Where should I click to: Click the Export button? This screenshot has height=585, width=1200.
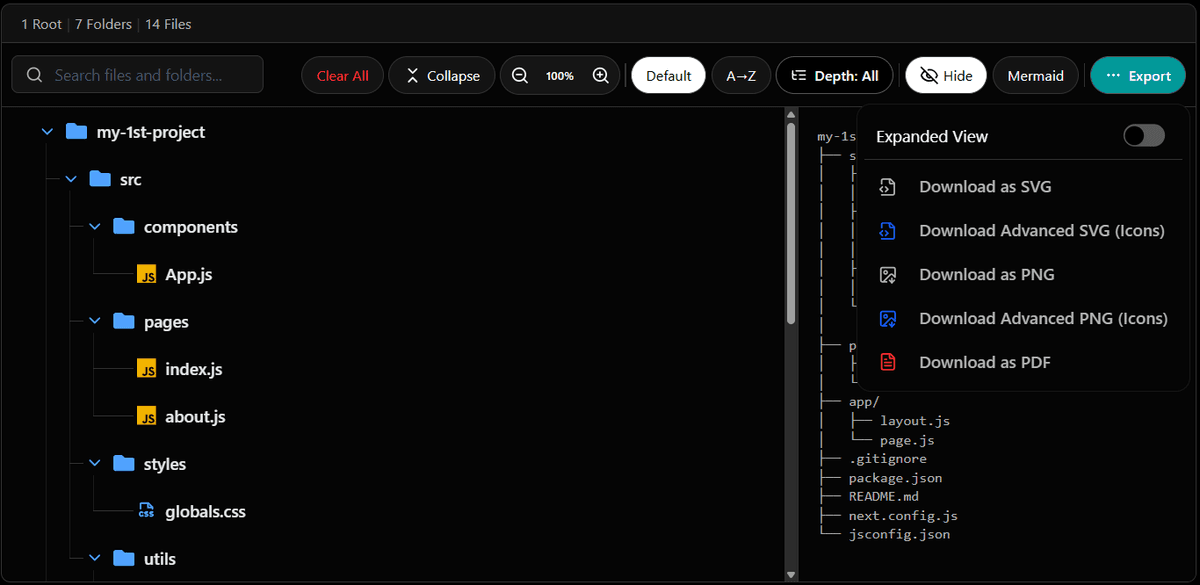1138,76
